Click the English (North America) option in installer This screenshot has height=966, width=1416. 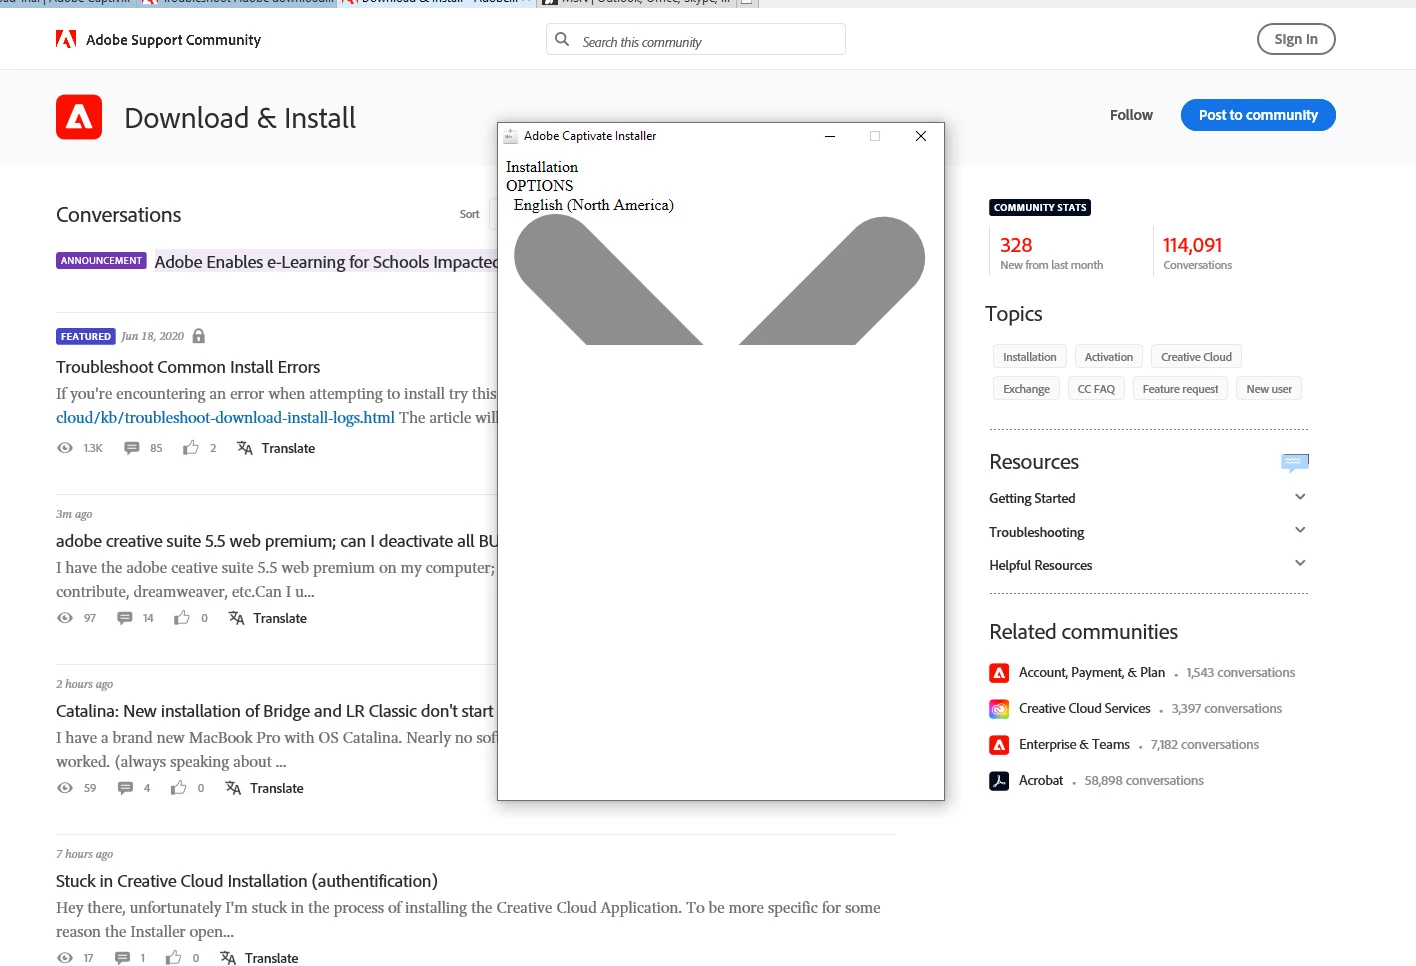coord(594,205)
